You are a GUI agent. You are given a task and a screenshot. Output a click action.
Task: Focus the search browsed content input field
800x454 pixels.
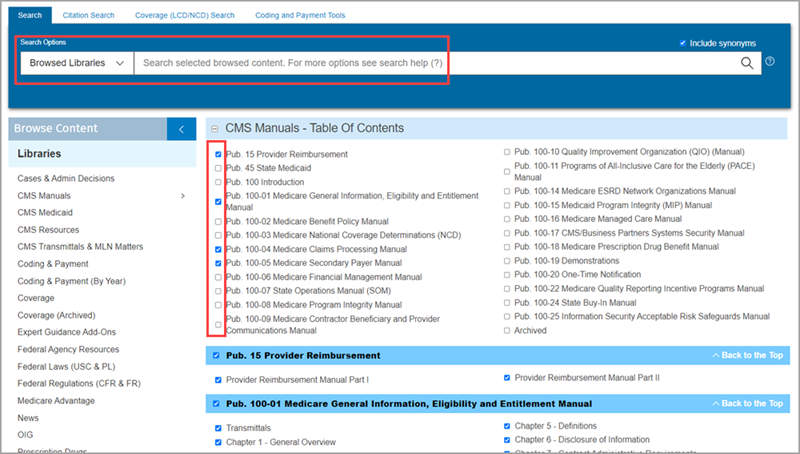tap(434, 63)
